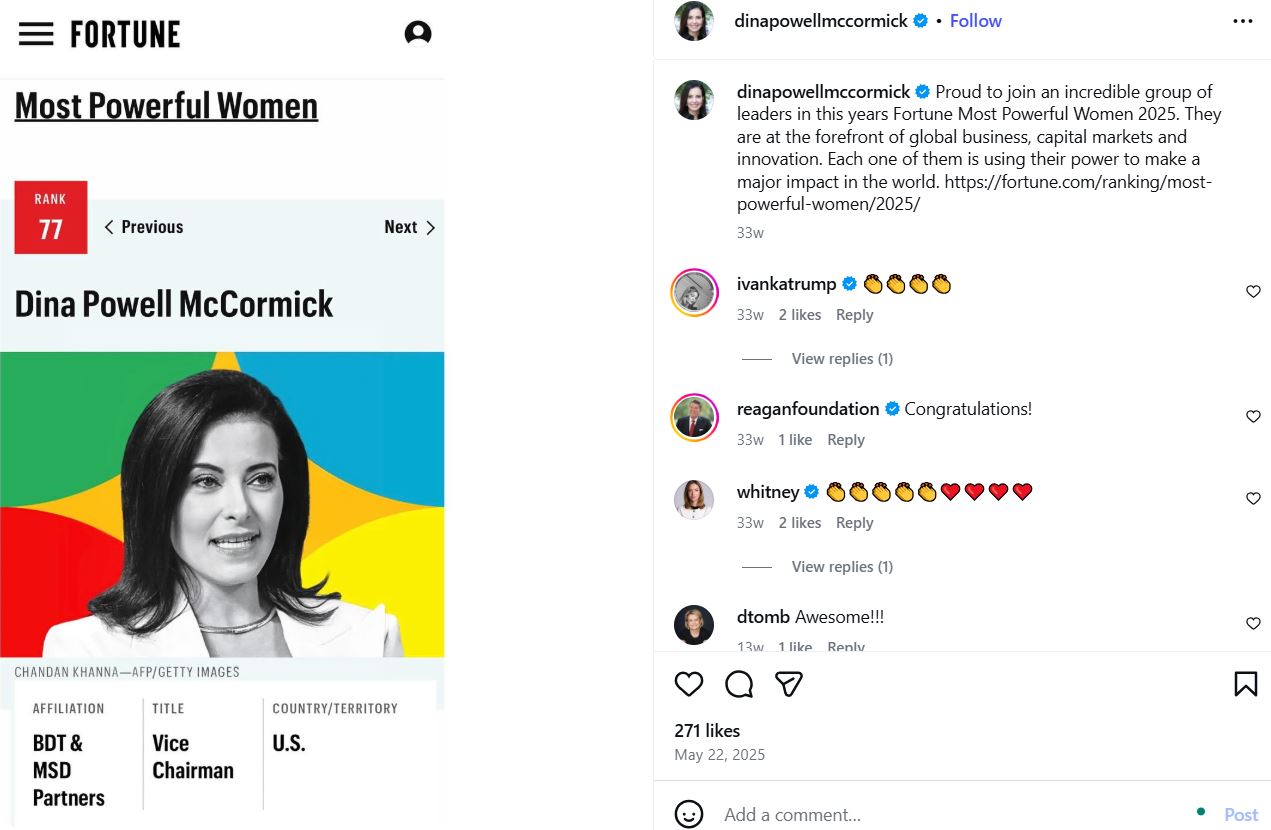The image size is (1271, 830).
Task: Click the comment bubble icon
Action: 739,684
